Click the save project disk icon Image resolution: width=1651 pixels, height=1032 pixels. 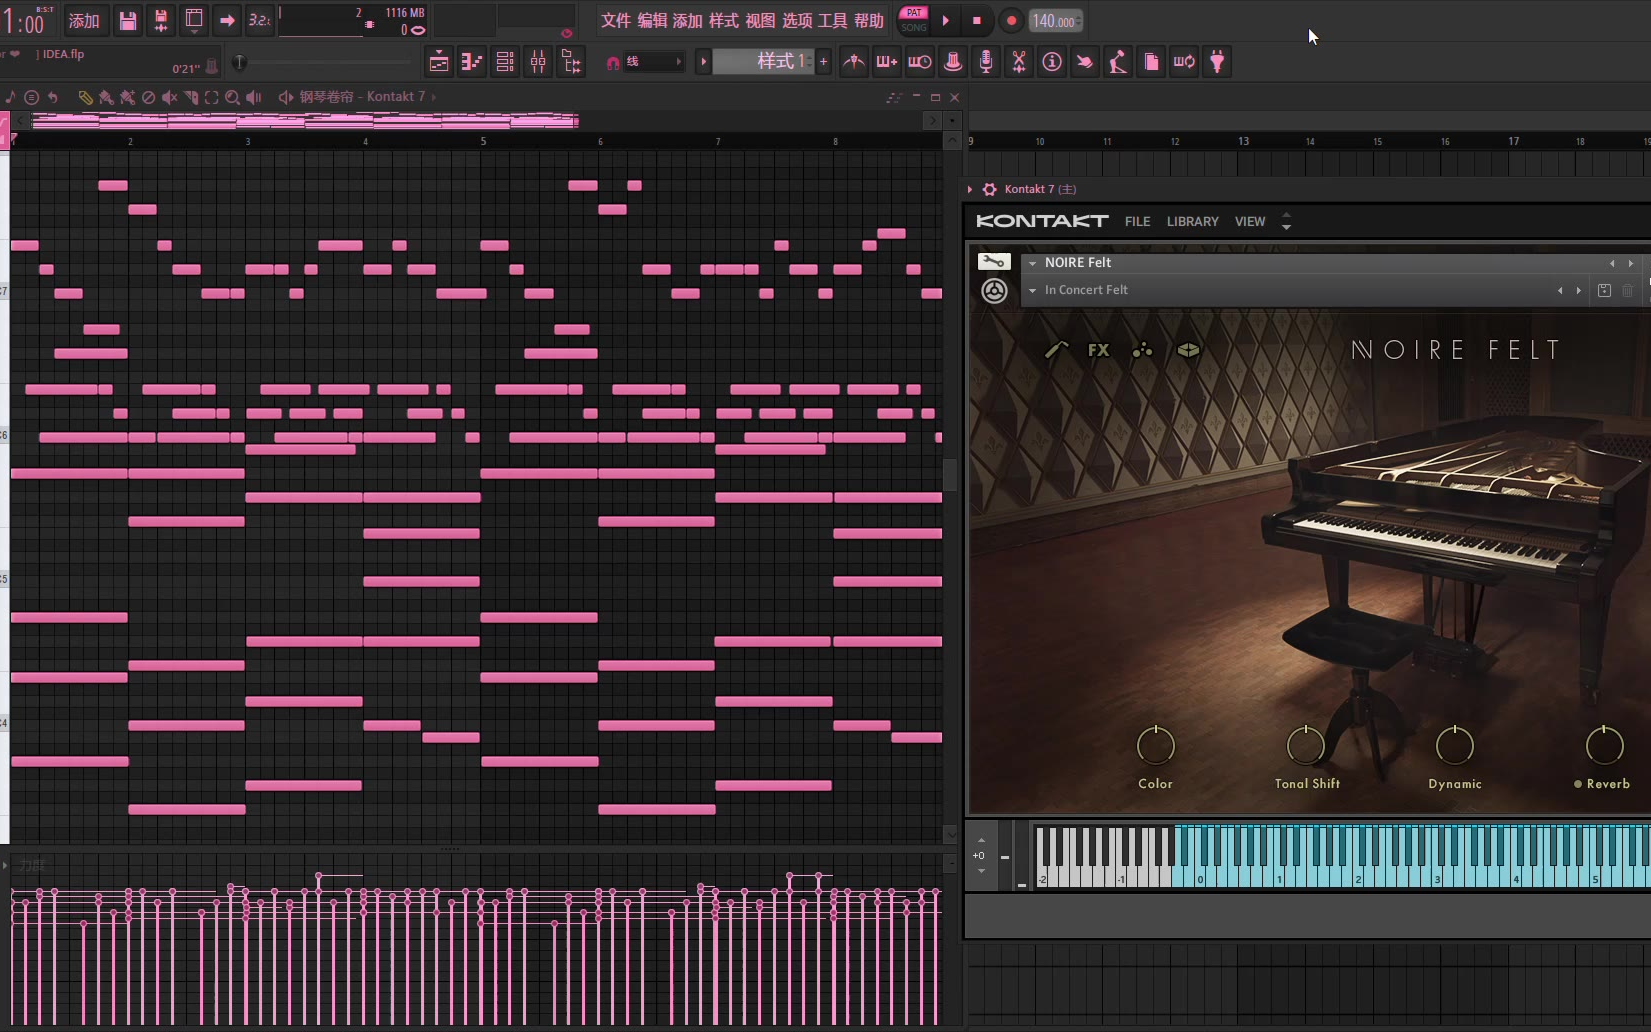[127, 21]
